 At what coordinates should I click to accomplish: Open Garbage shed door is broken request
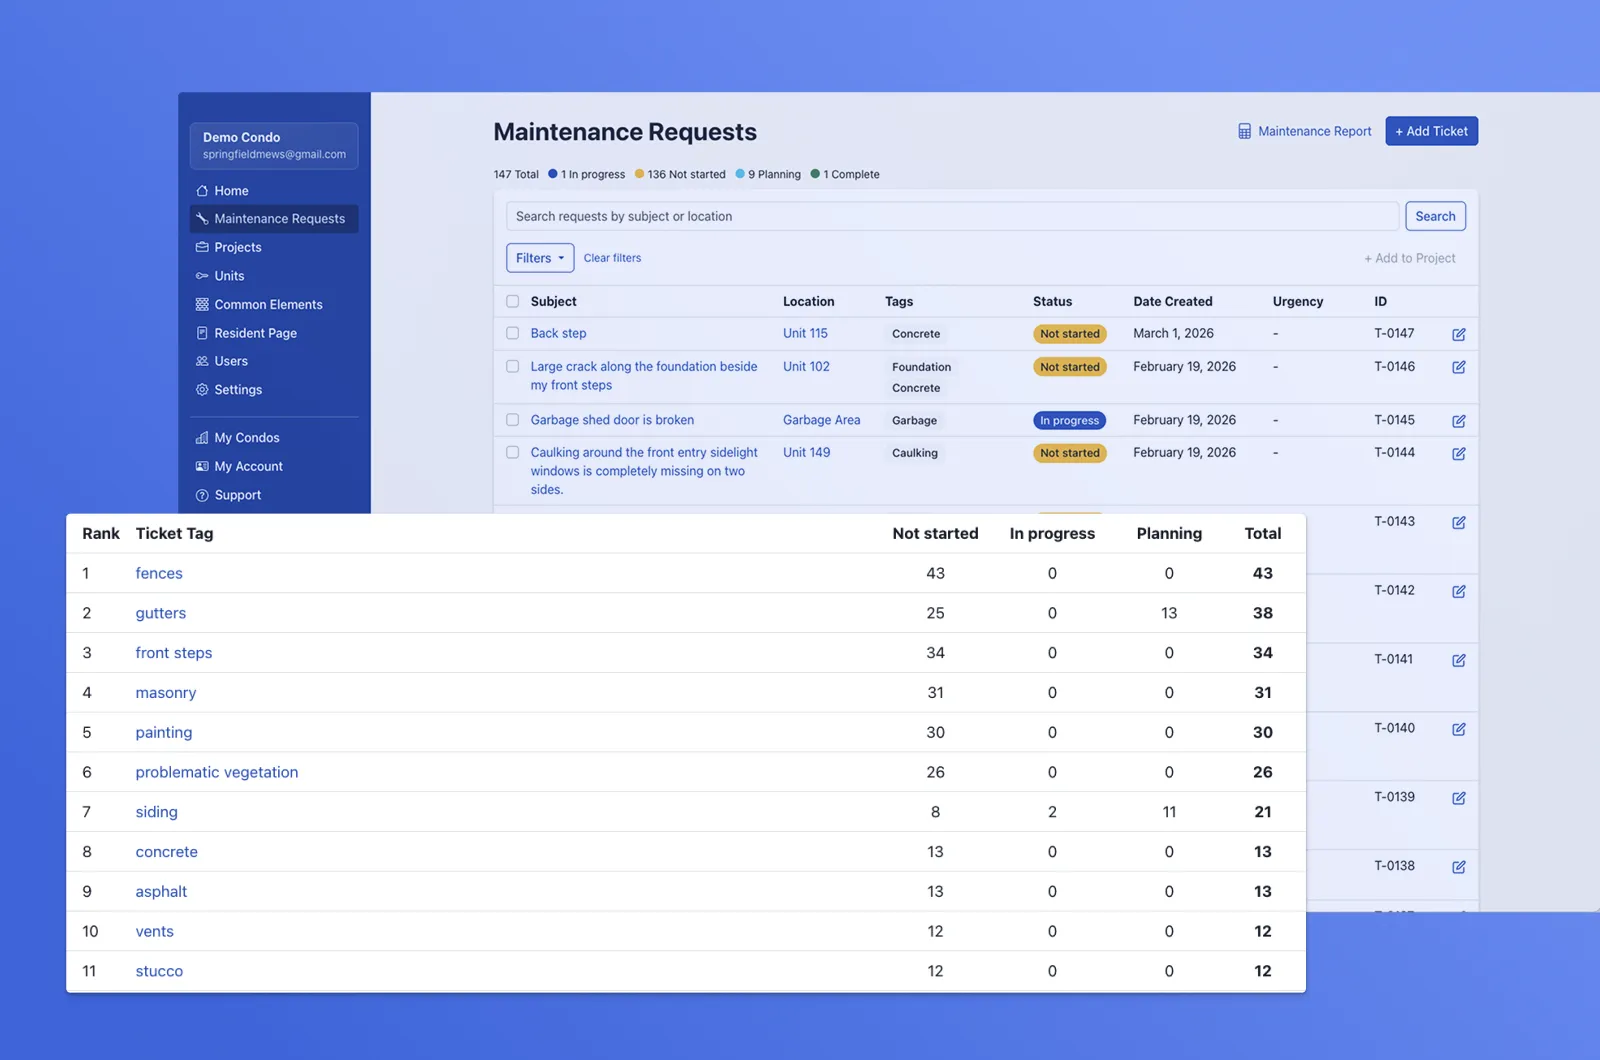[612, 420]
